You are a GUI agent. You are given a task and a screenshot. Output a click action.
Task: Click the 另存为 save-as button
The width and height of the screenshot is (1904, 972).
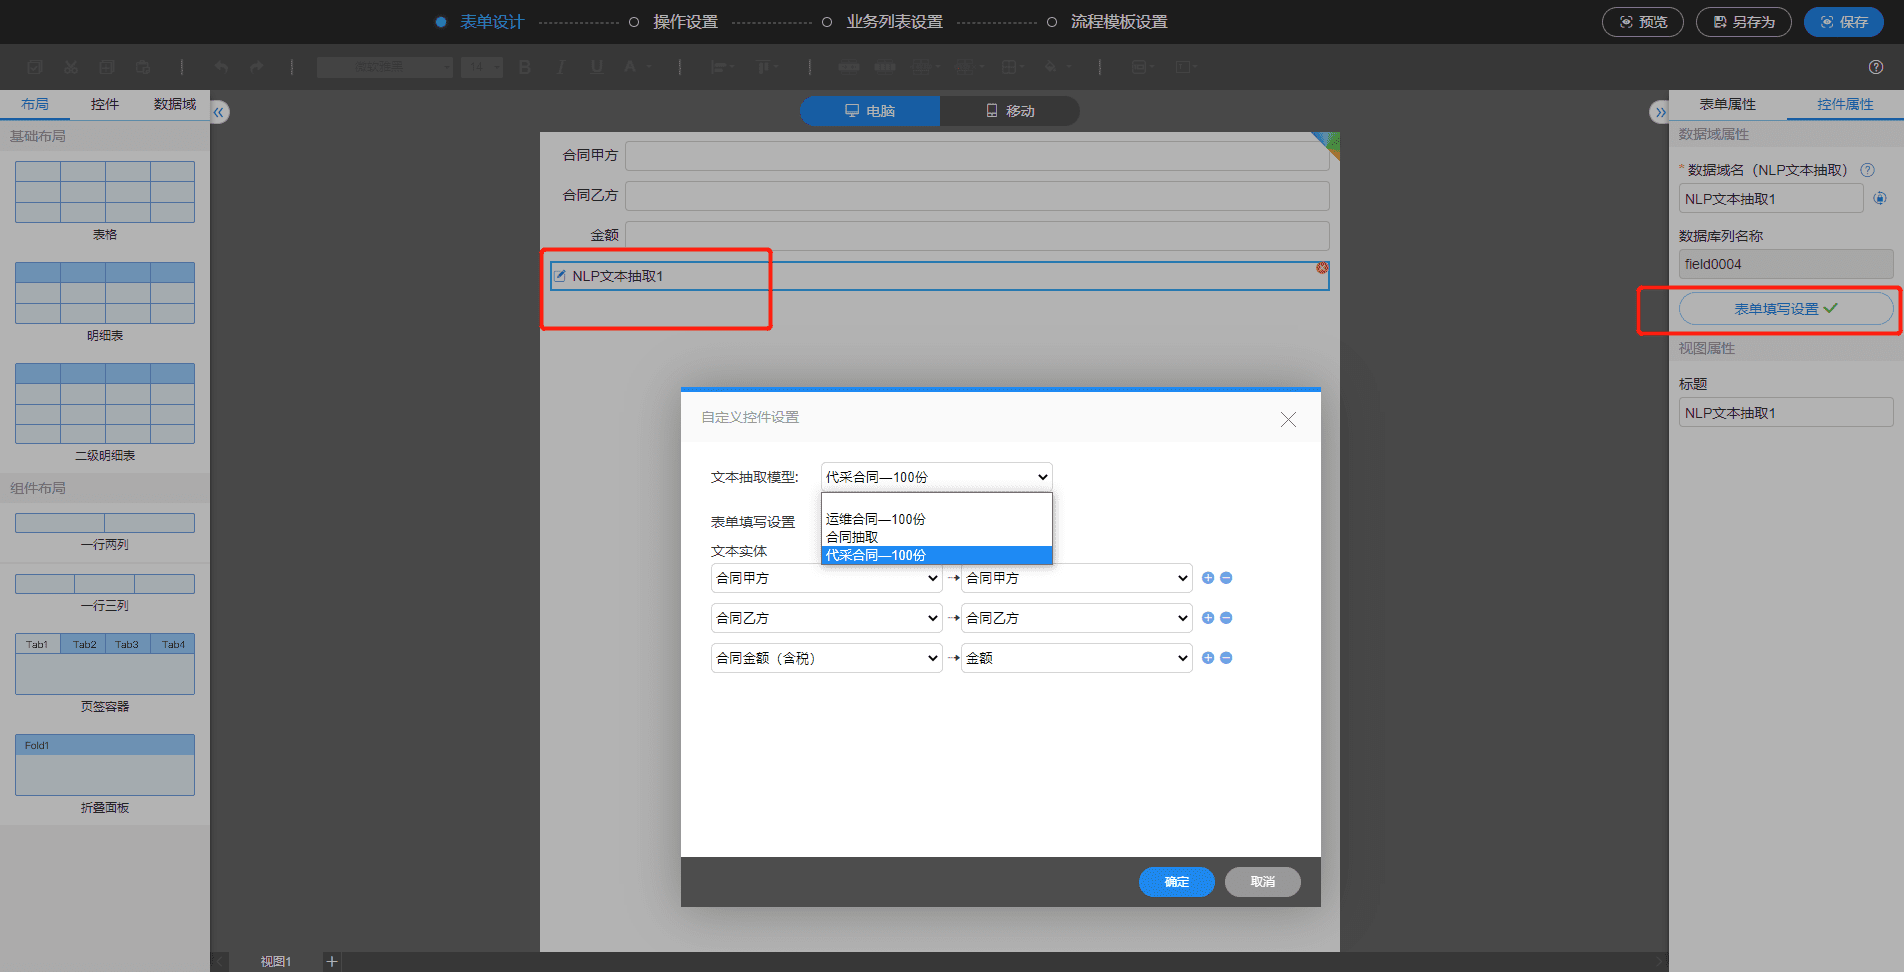click(x=1744, y=22)
